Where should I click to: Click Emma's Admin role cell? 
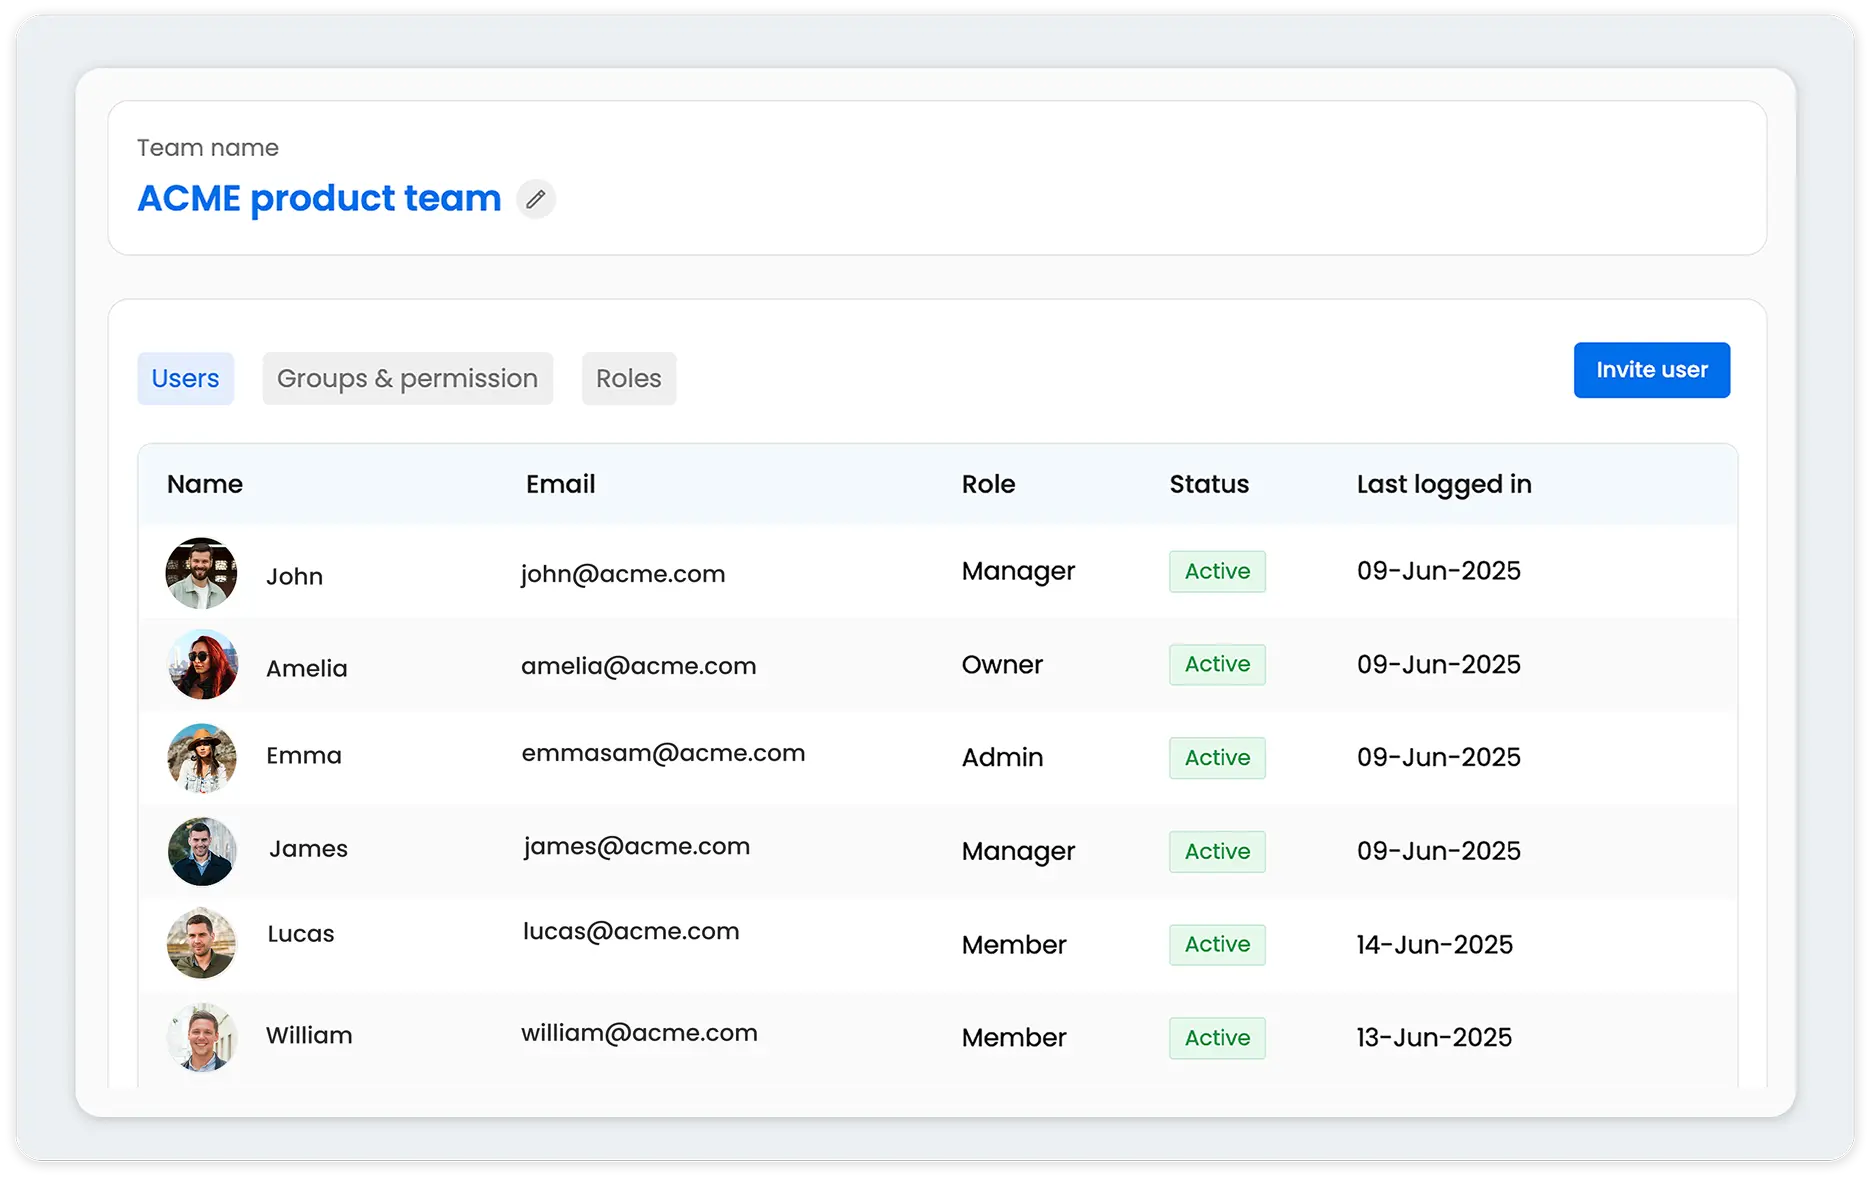tap(1002, 757)
